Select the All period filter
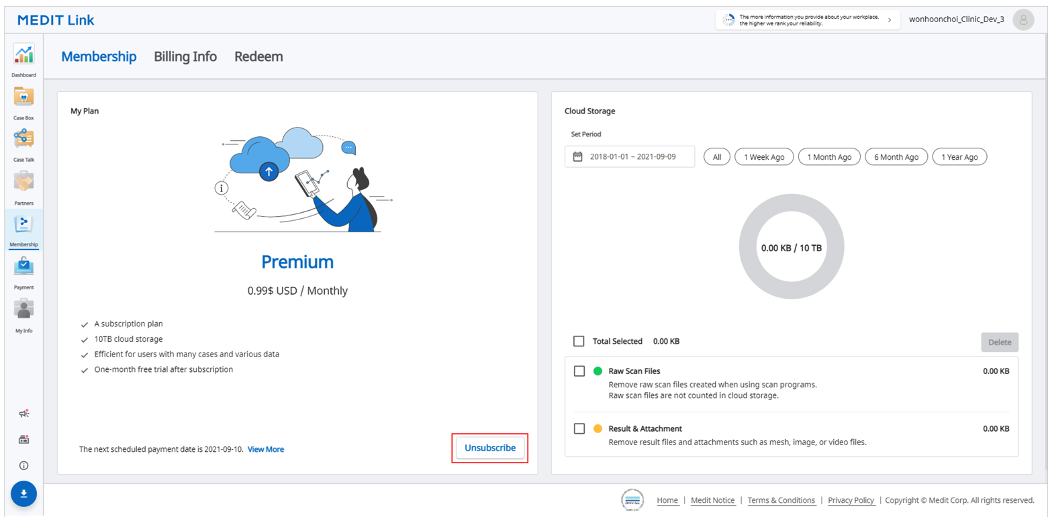This screenshot has height=519, width=1051. pyautogui.click(x=717, y=157)
